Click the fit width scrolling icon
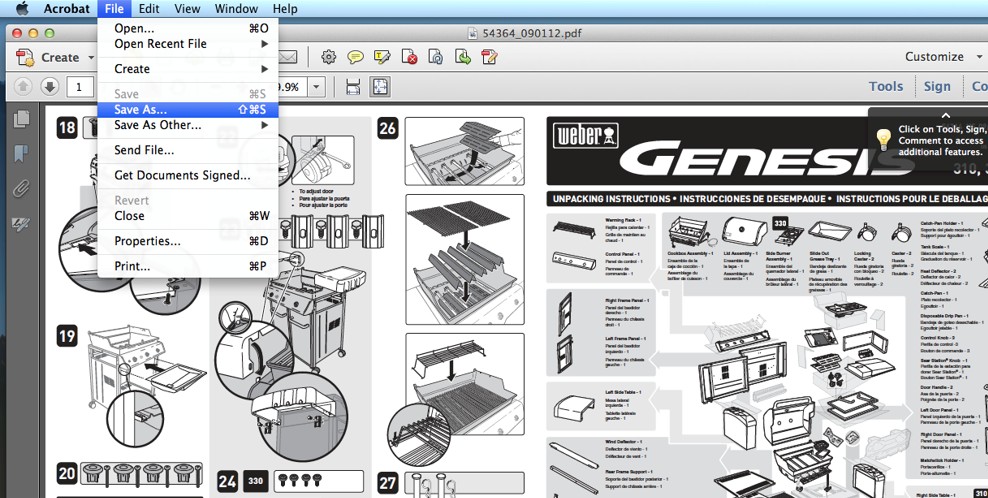 (x=353, y=86)
